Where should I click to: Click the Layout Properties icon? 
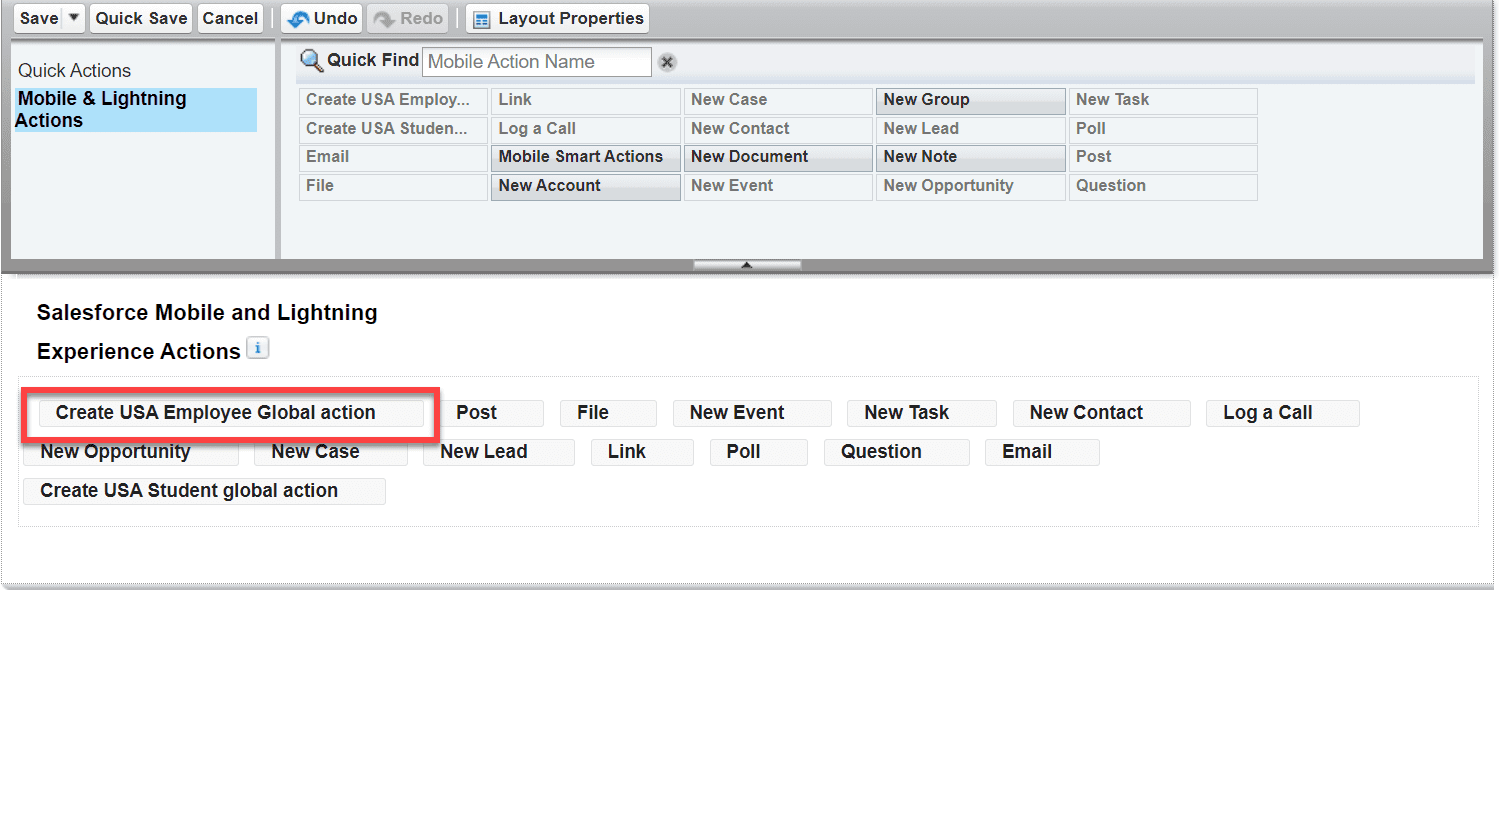(484, 18)
